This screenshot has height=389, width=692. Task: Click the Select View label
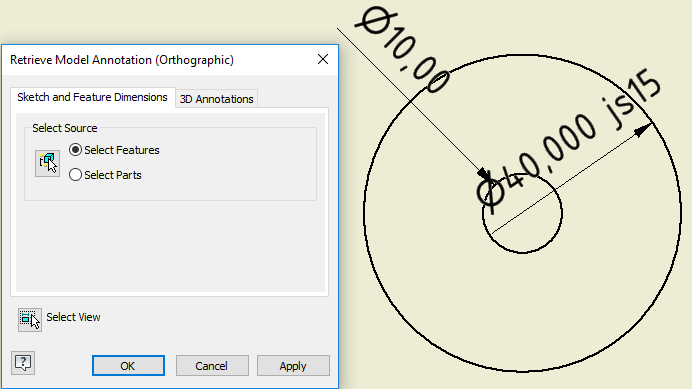click(x=73, y=317)
